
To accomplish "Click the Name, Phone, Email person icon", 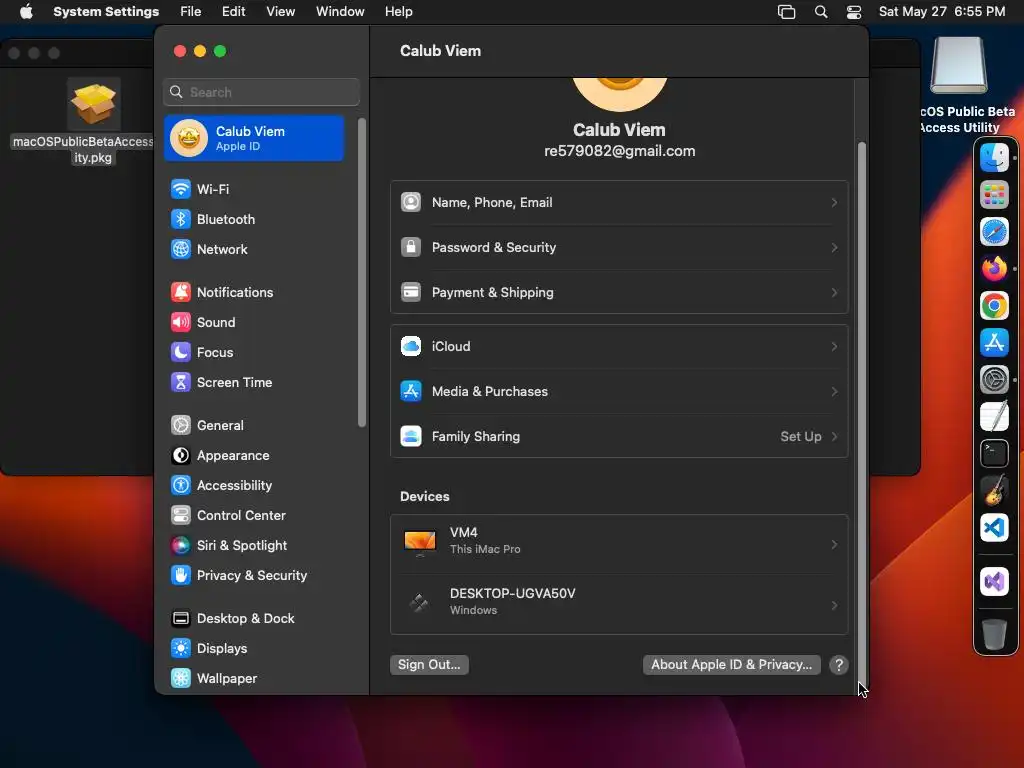I will pyautogui.click(x=411, y=203).
